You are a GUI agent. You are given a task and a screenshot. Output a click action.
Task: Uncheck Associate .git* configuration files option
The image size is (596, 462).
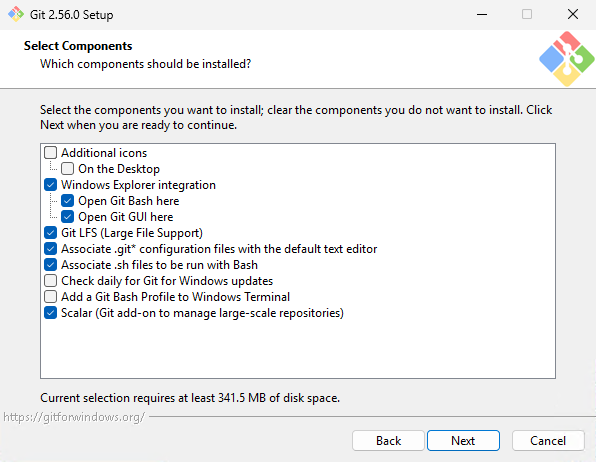[51, 248]
